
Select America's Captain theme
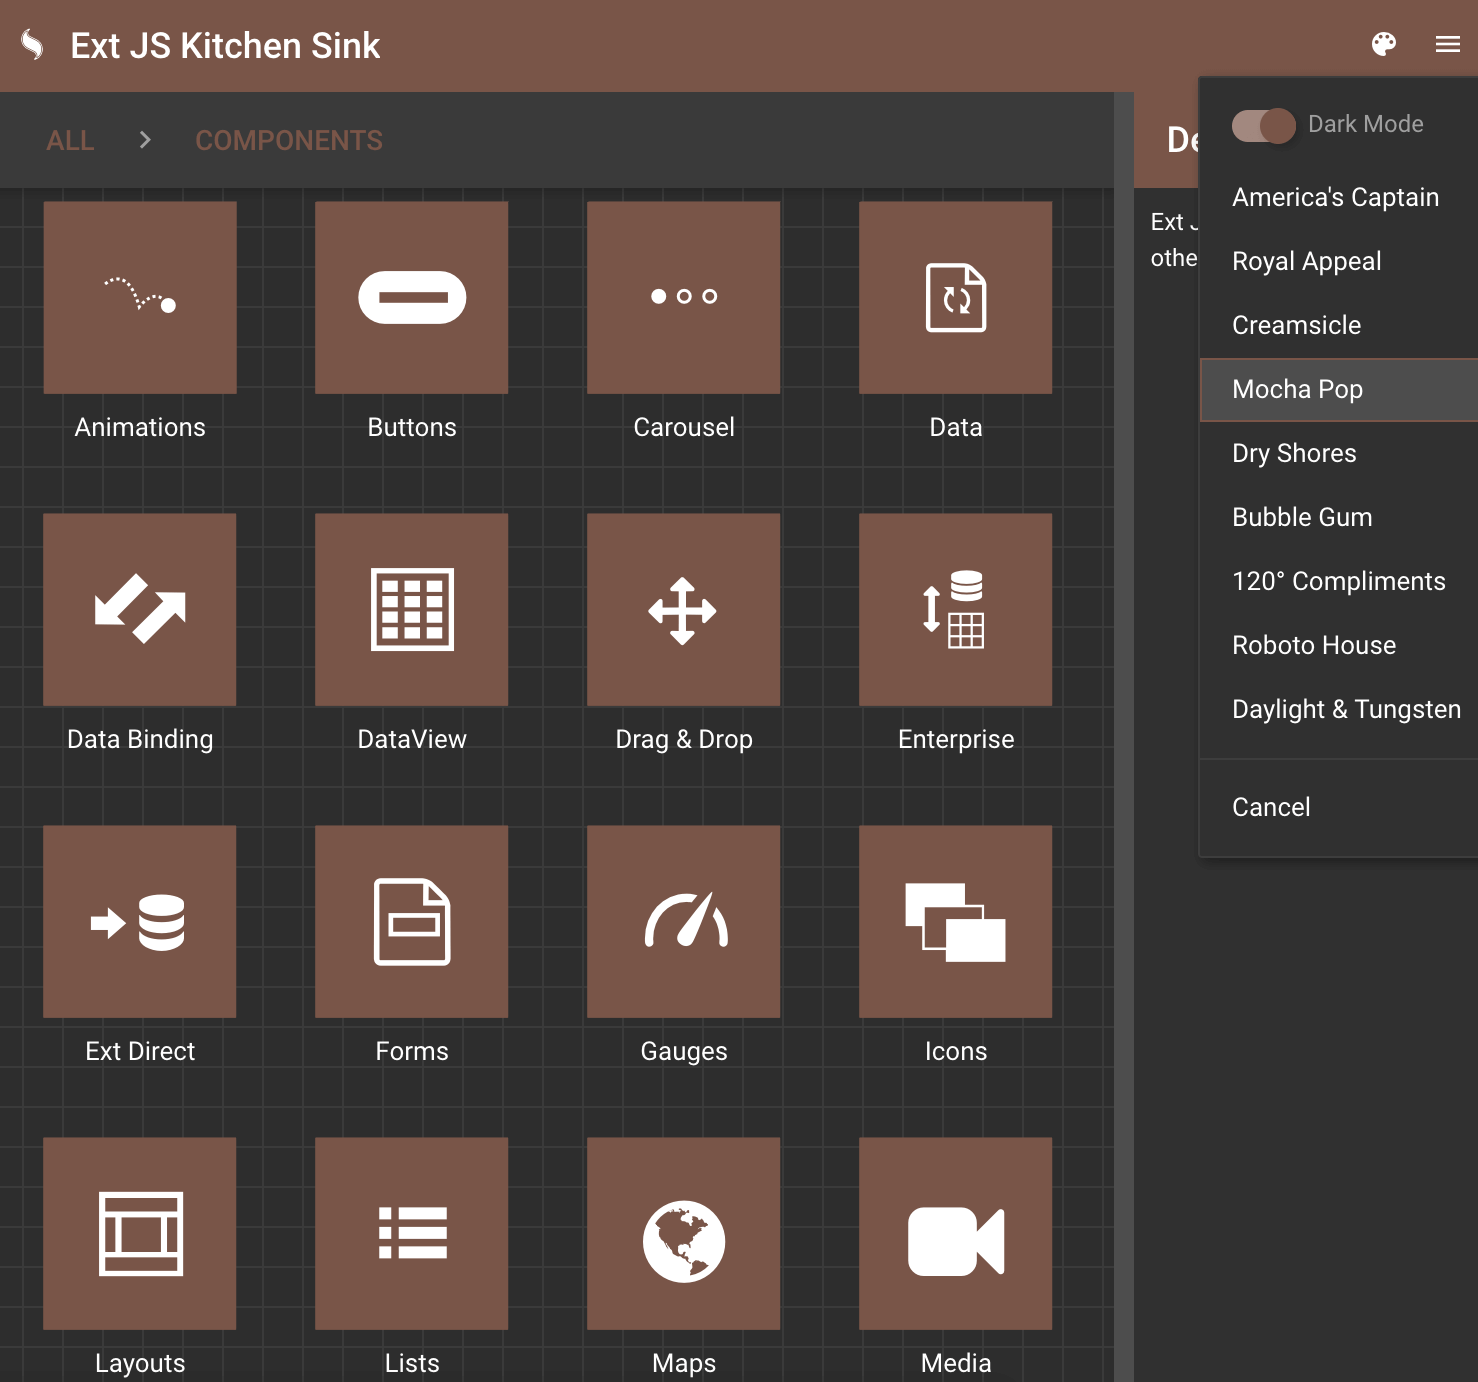pyautogui.click(x=1339, y=197)
